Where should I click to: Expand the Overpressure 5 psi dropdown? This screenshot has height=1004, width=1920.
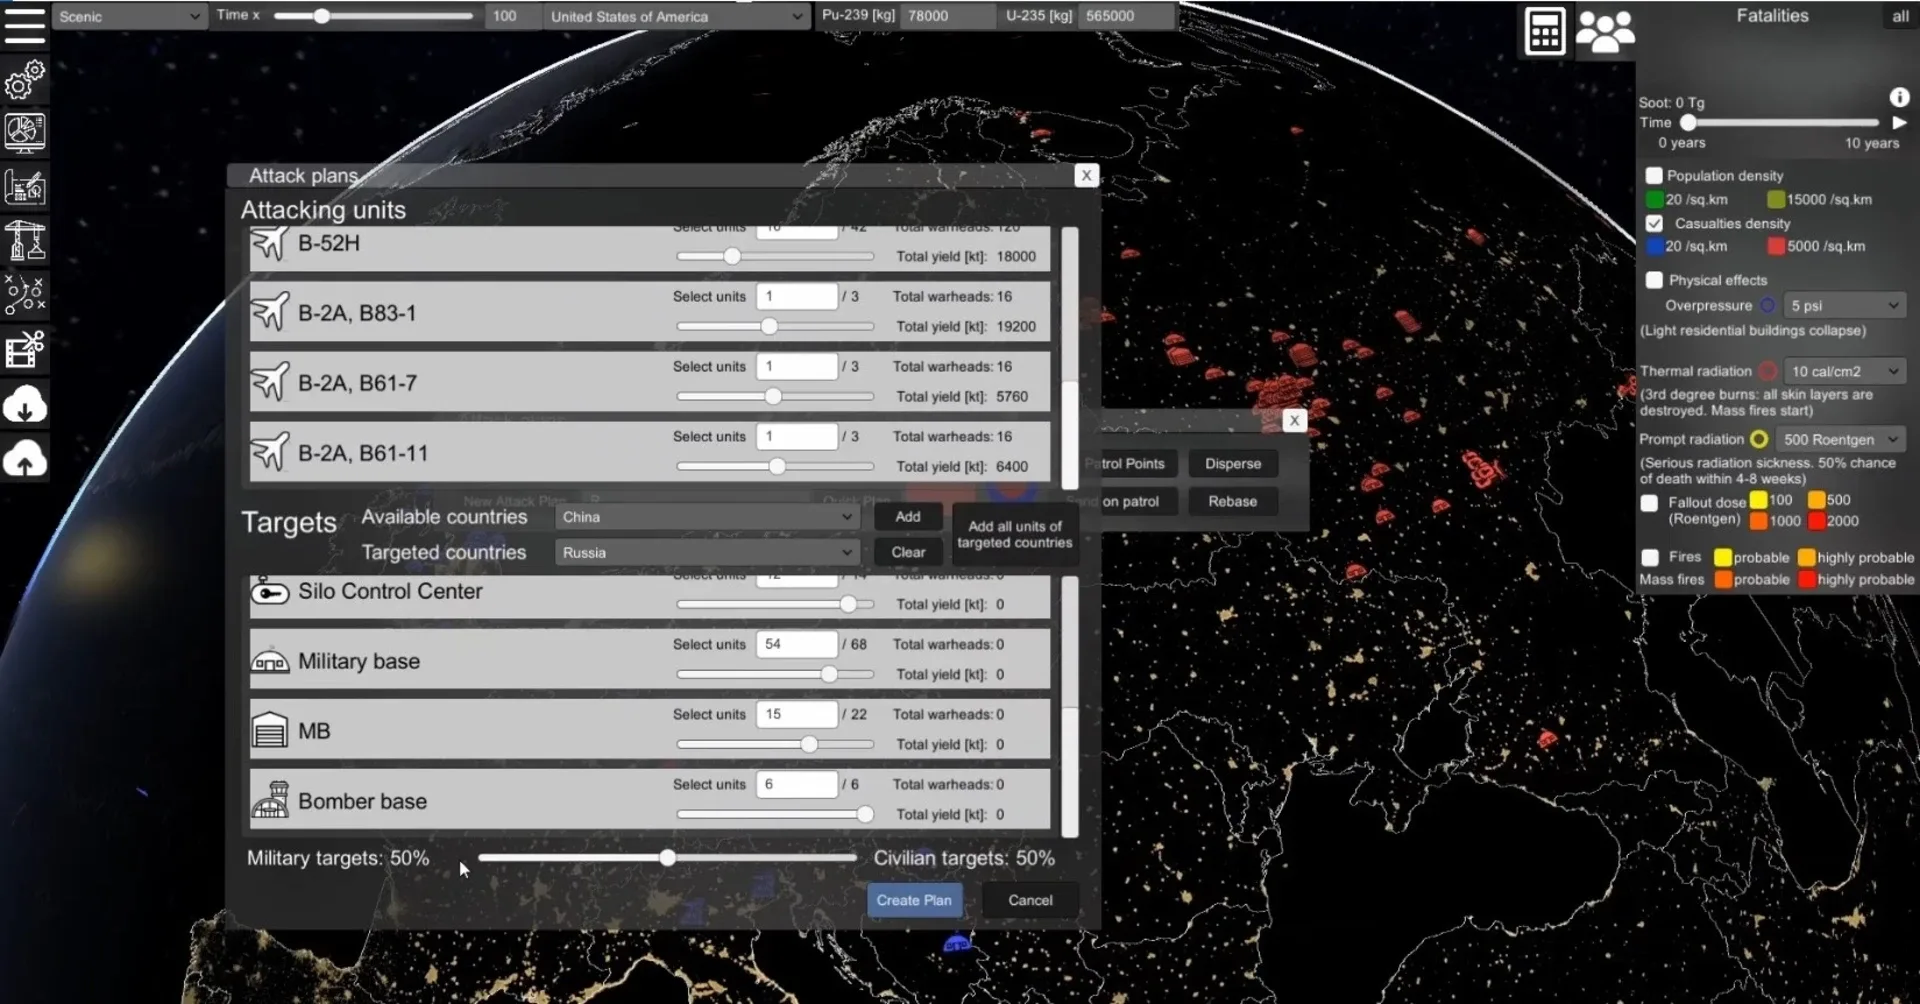pos(1843,306)
